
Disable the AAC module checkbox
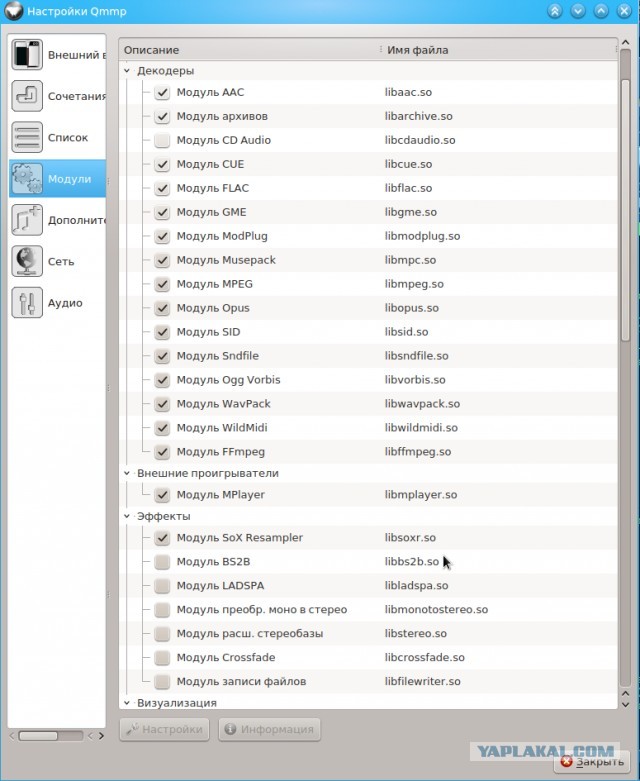click(x=162, y=93)
